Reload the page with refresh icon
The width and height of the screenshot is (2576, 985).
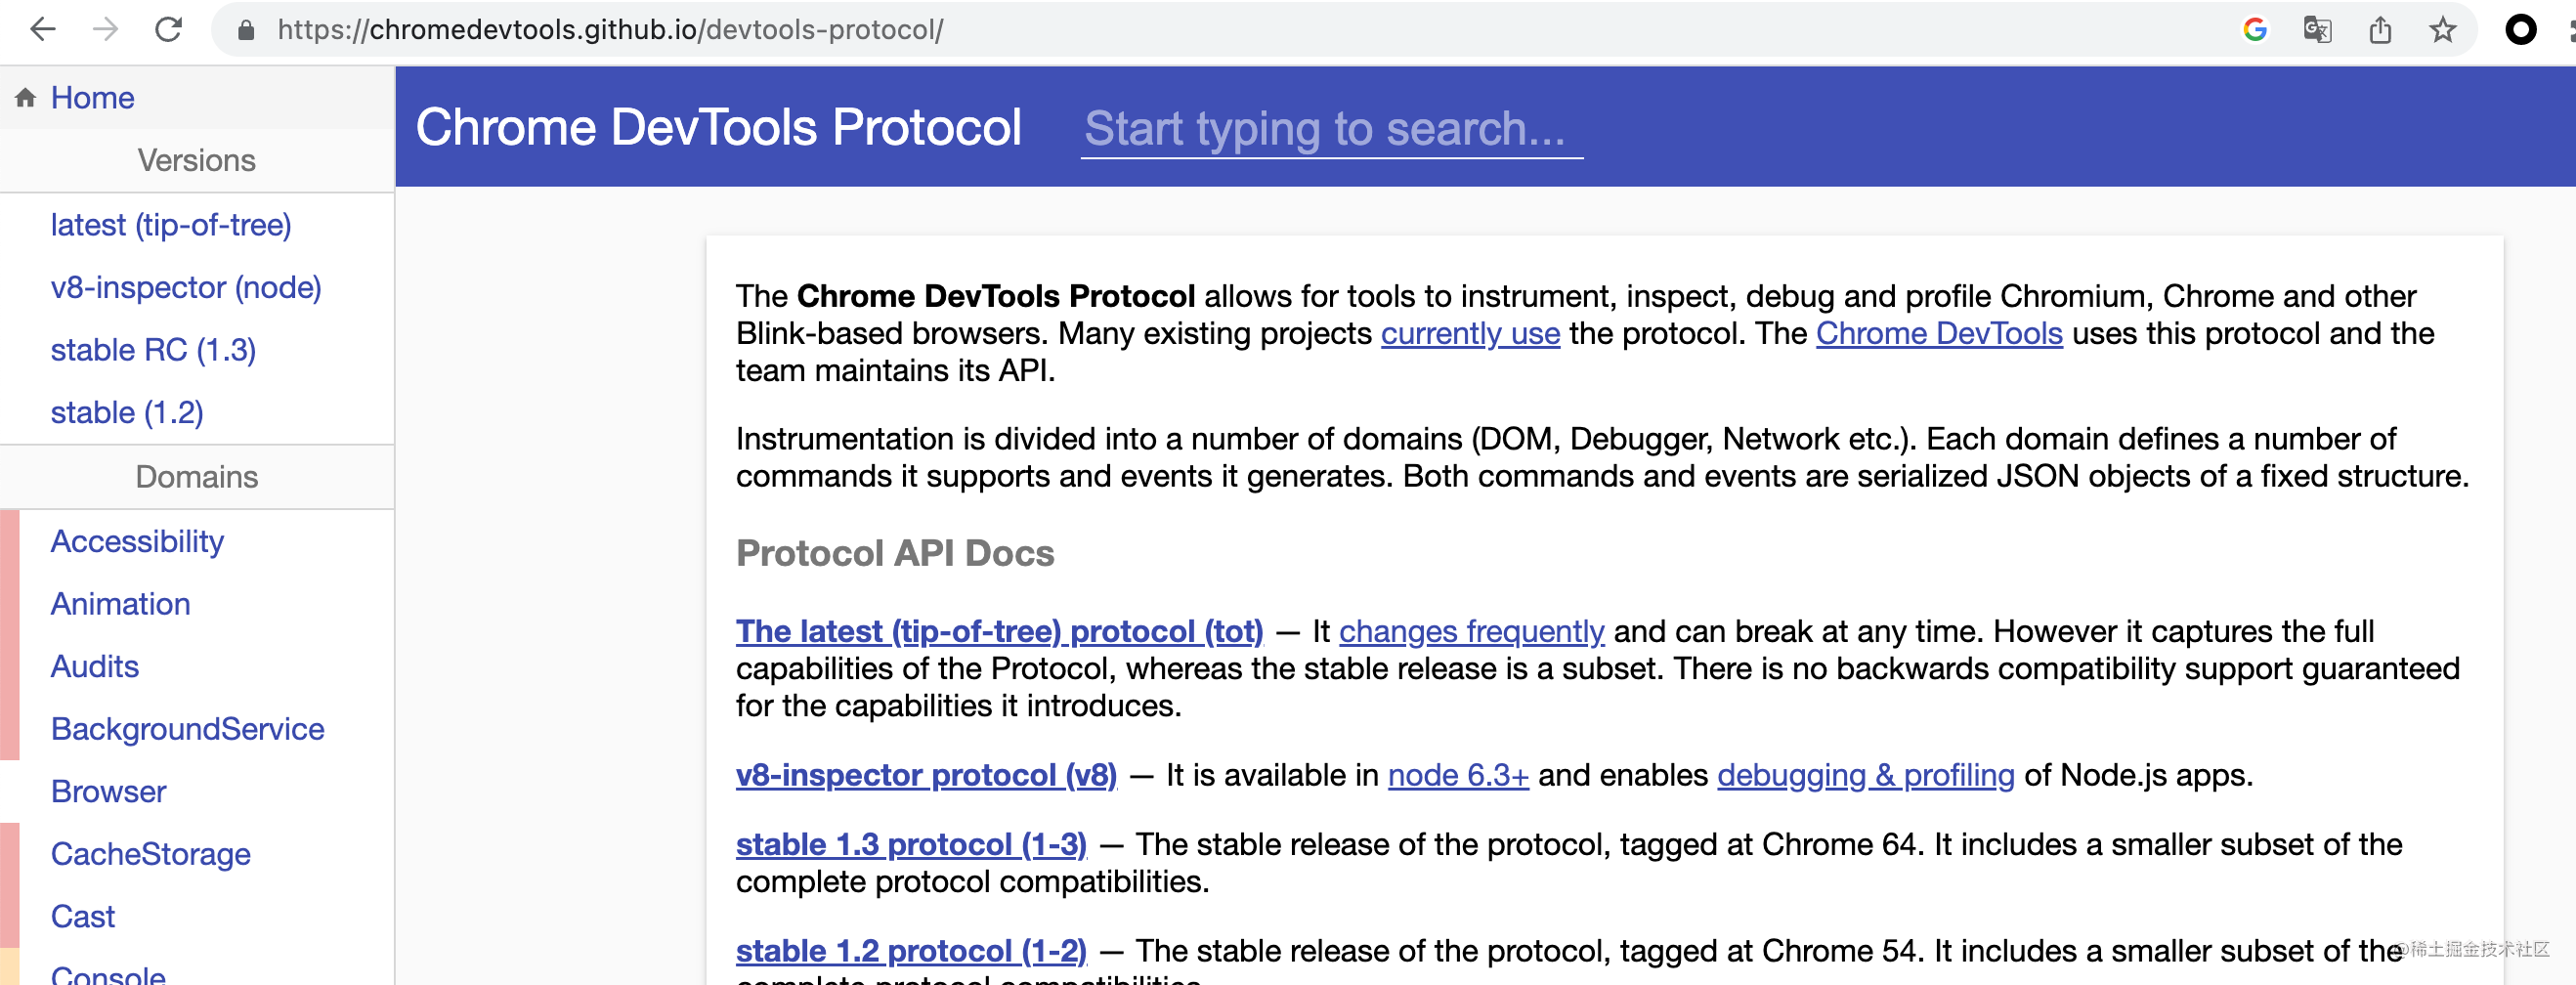coord(169,30)
